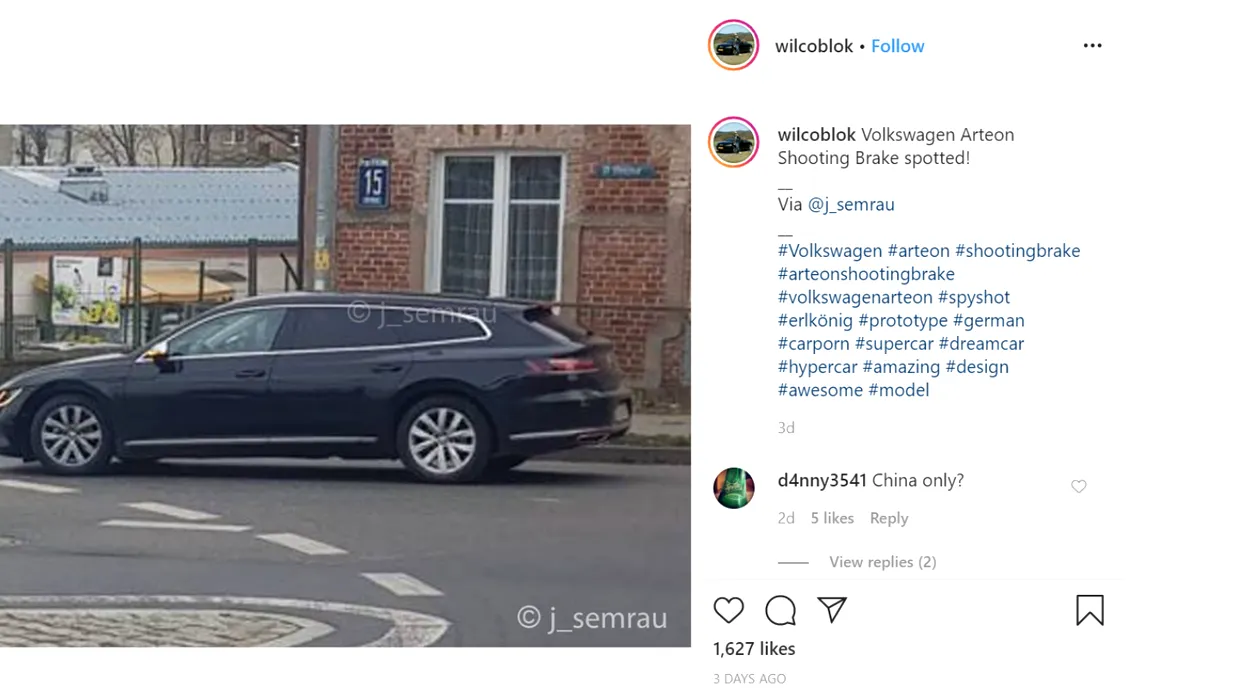Open the @j_semrau mention link

pyautogui.click(x=851, y=204)
